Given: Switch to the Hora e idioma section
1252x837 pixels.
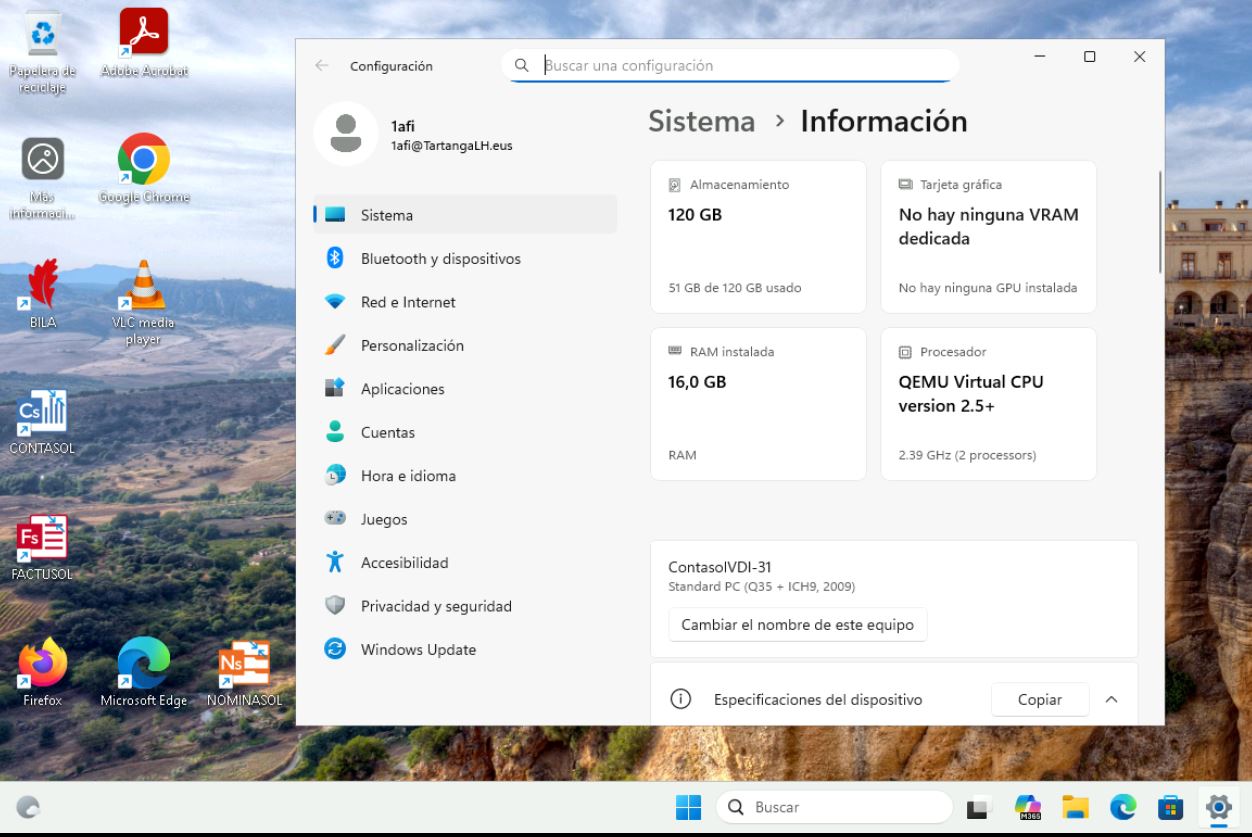Looking at the screenshot, I should 408,476.
